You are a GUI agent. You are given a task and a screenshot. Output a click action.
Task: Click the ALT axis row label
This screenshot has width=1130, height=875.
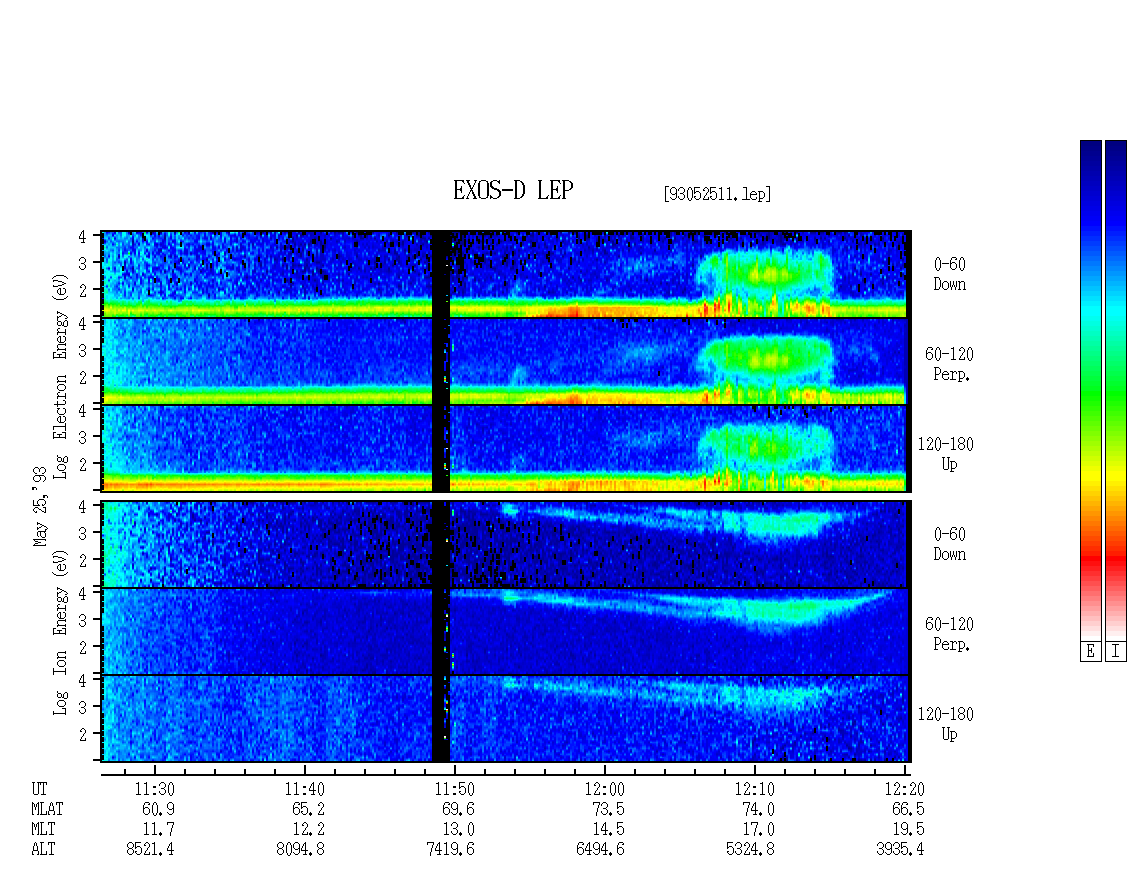[43, 850]
